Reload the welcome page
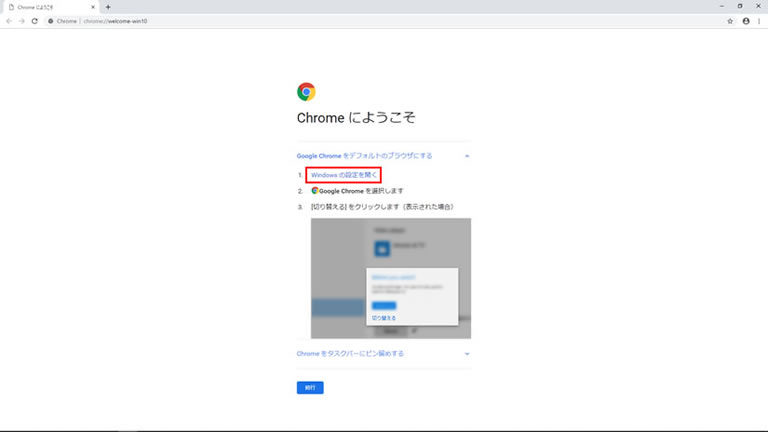Image resolution: width=768 pixels, height=432 pixels. (x=34, y=21)
